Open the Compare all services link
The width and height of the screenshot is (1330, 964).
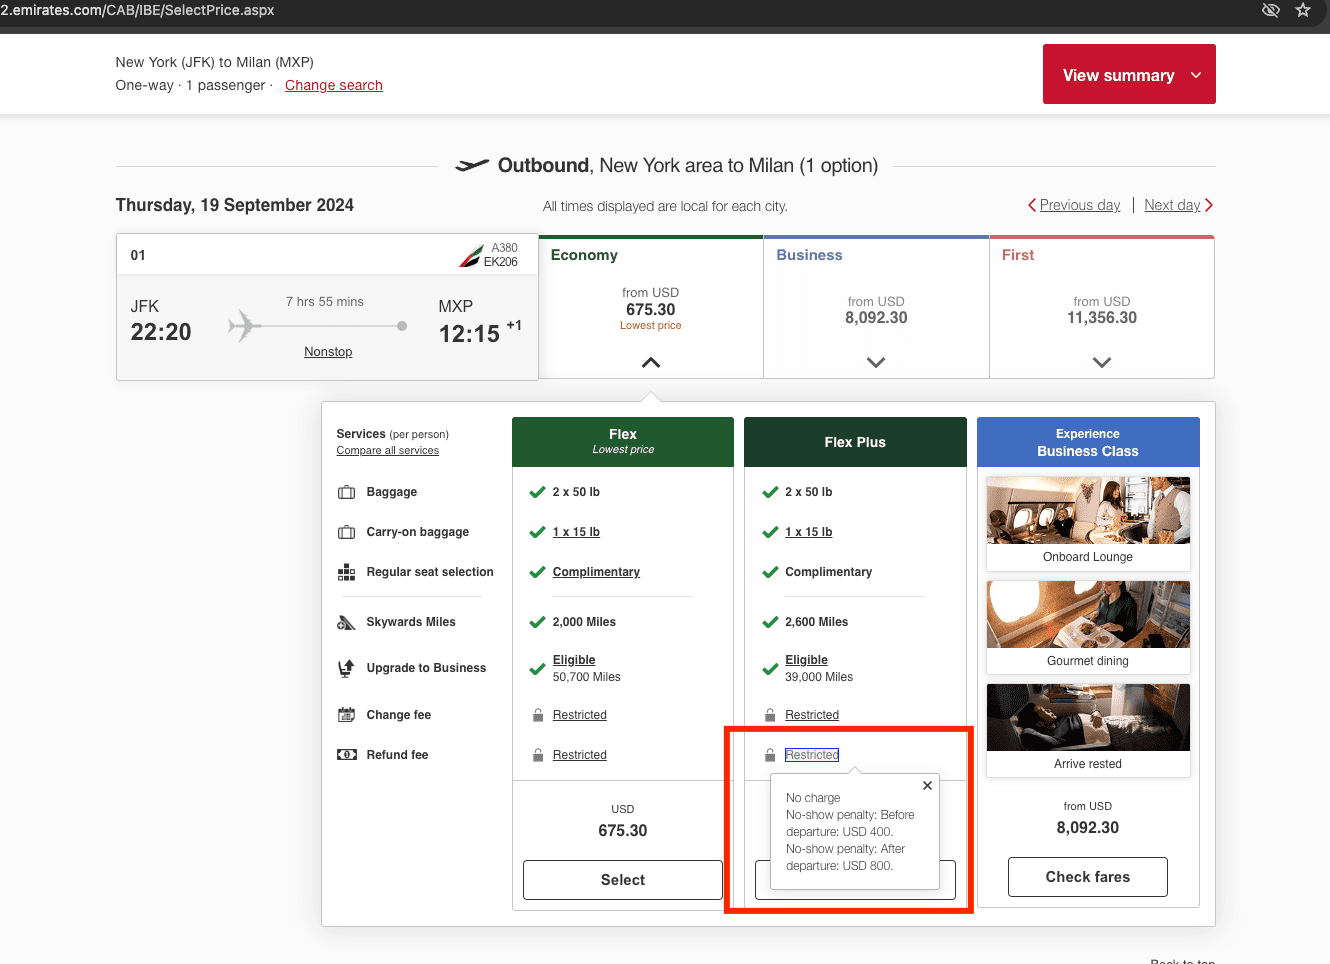pyautogui.click(x=388, y=451)
